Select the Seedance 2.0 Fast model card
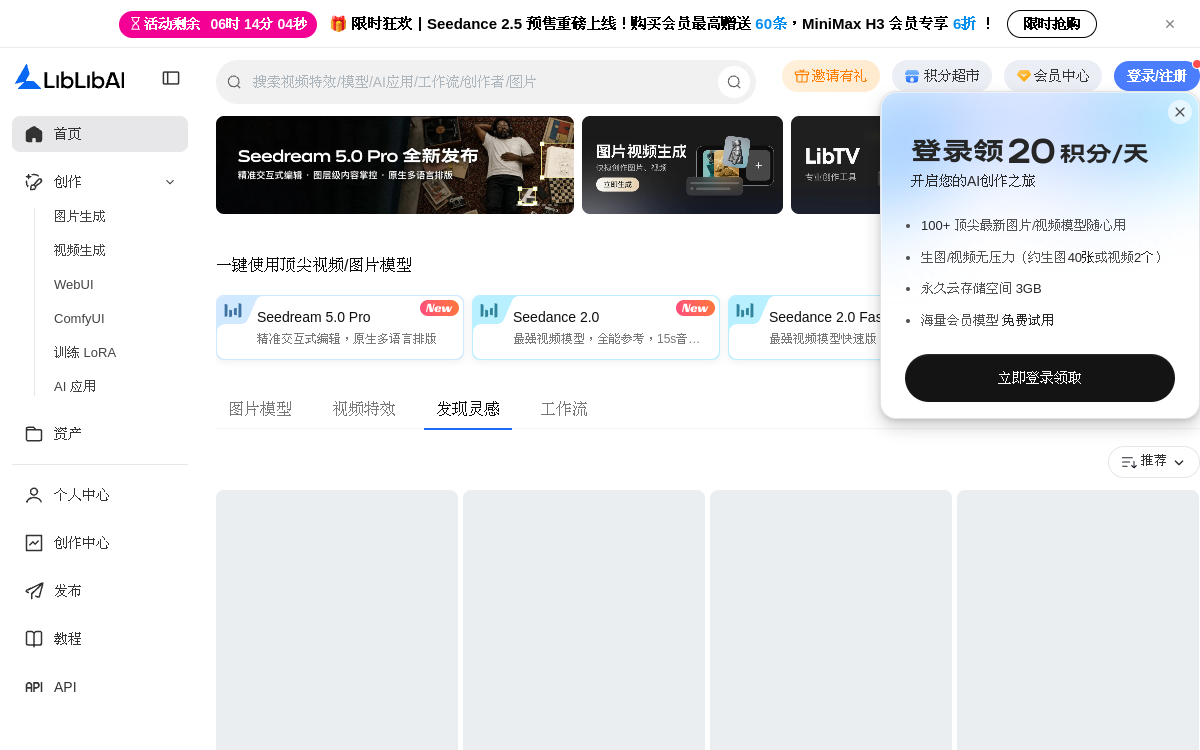This screenshot has height=750, width=1200. point(804,327)
